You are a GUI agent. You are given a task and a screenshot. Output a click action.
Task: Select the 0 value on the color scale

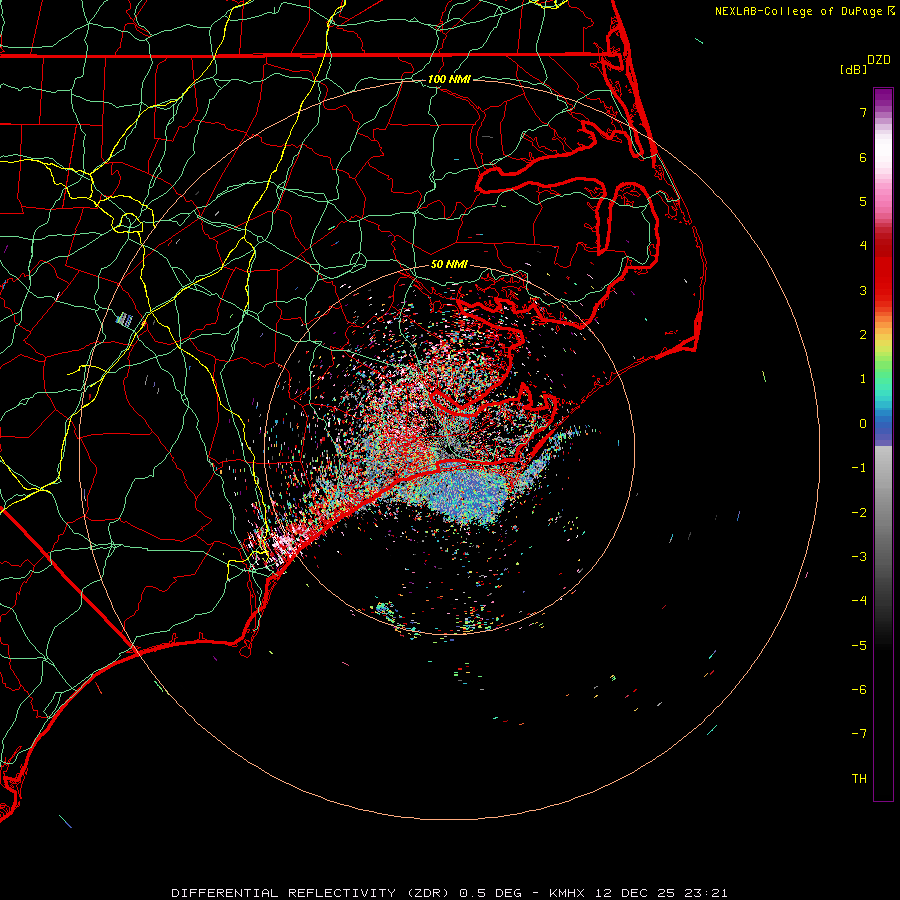click(861, 424)
